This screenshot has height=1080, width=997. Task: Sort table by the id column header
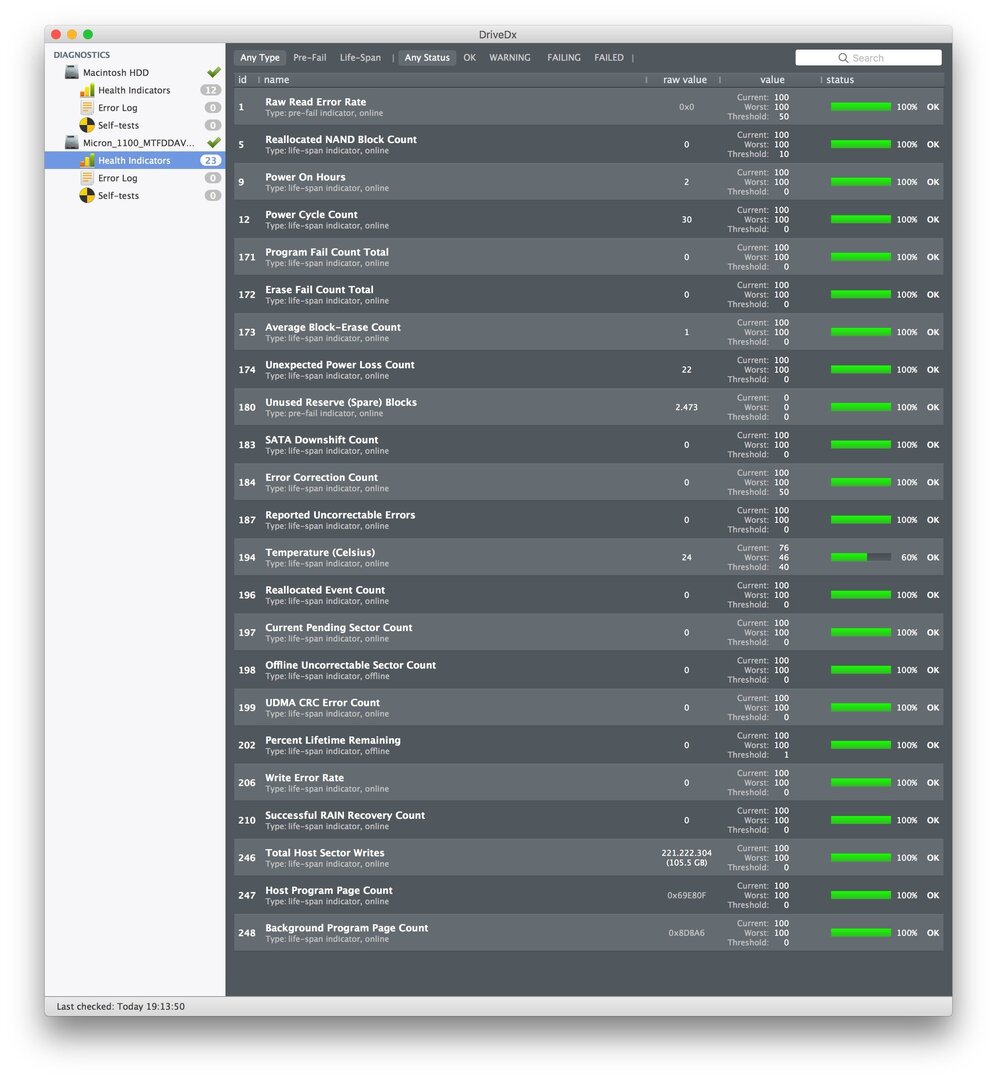click(243, 80)
